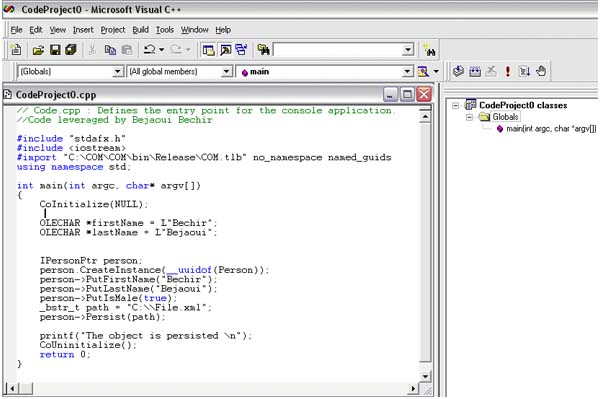Image resolution: width=600 pixels, height=399 pixels.
Task: Collapse the Globals folder node
Action: tap(470, 117)
